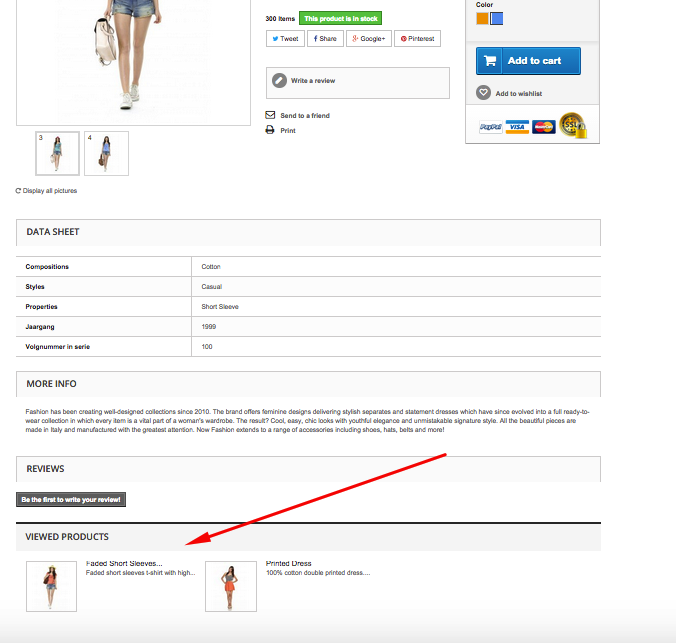Click the Visa card logo
Screen dimensions: 676x643
[517, 127]
